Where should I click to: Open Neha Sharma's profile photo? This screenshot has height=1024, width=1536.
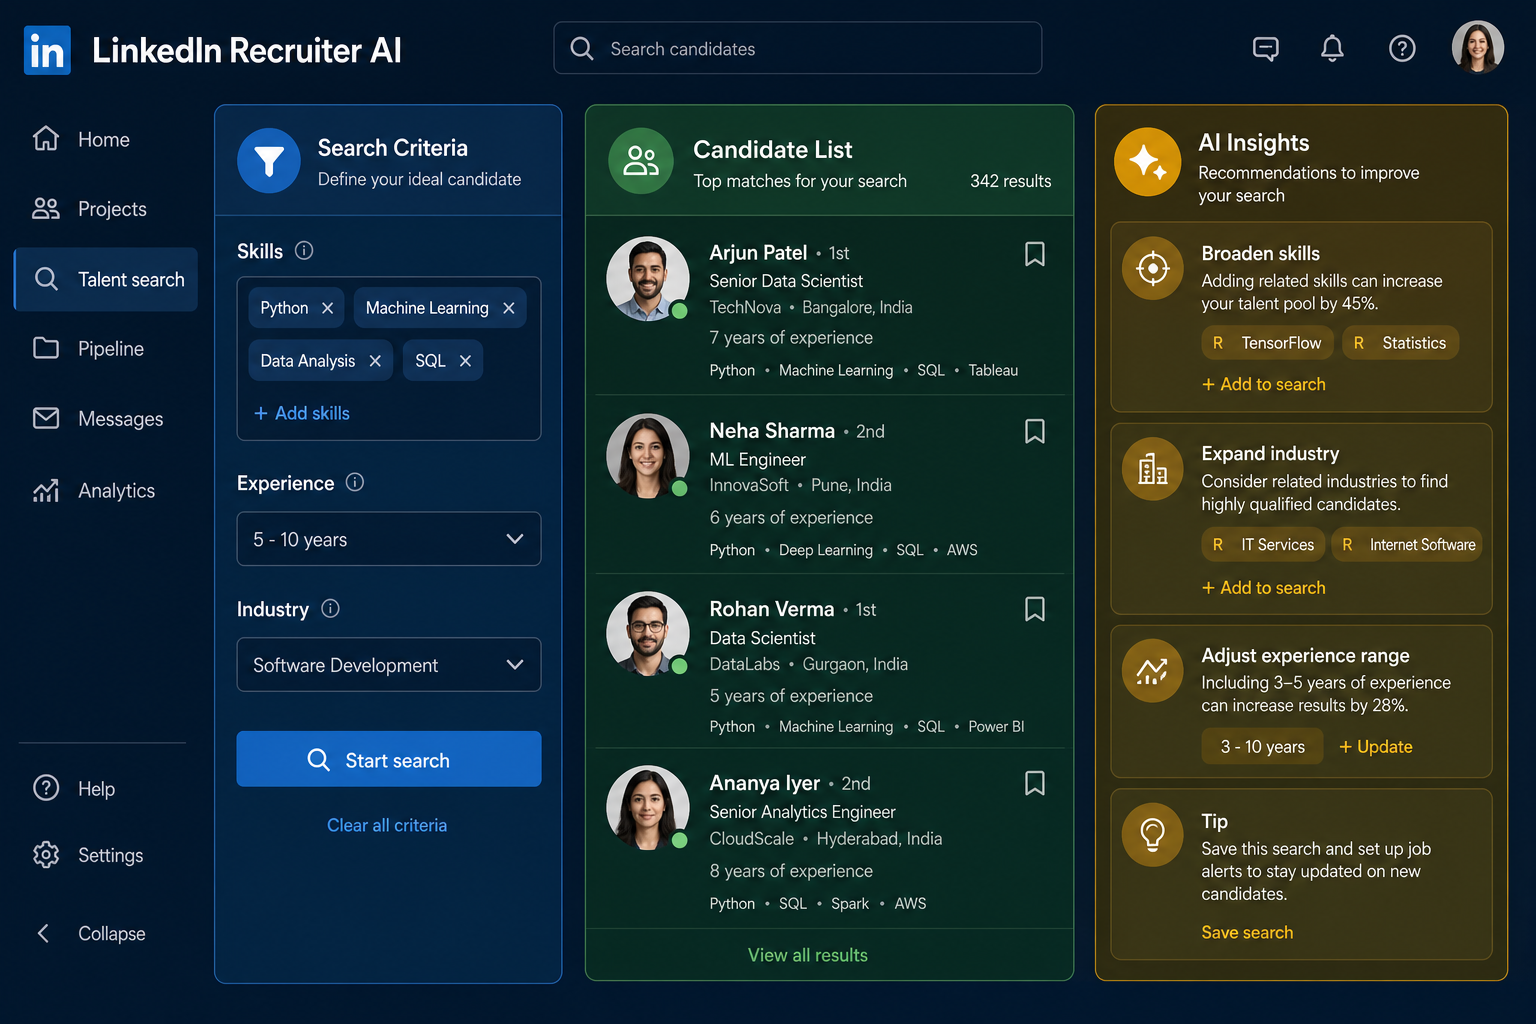pos(648,456)
